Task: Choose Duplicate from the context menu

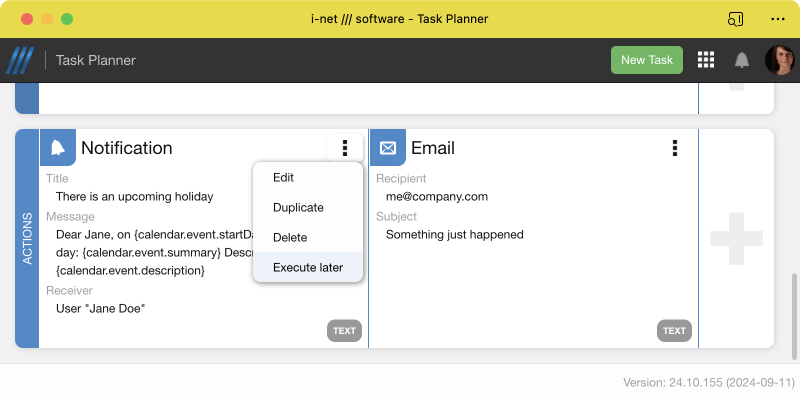Action: coord(298,207)
